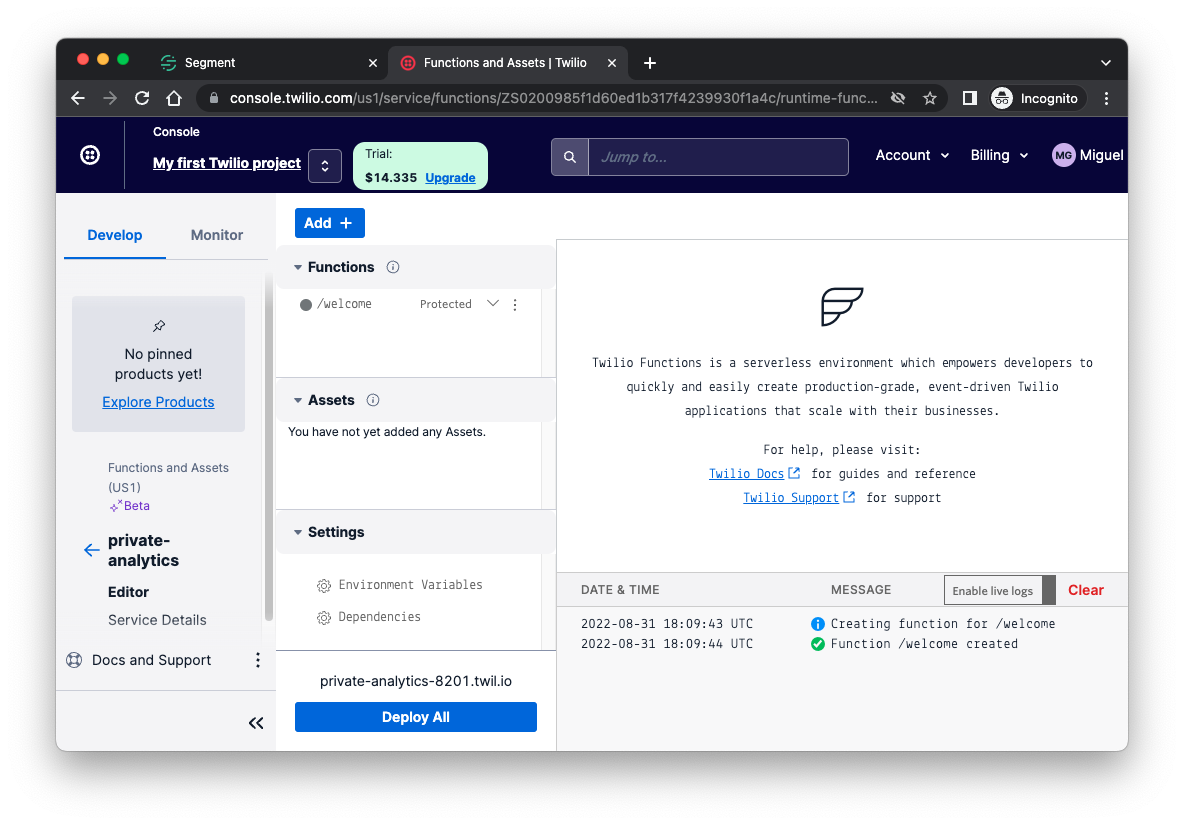The image size is (1184, 825).
Task: Clear the logs
Action: tap(1086, 590)
